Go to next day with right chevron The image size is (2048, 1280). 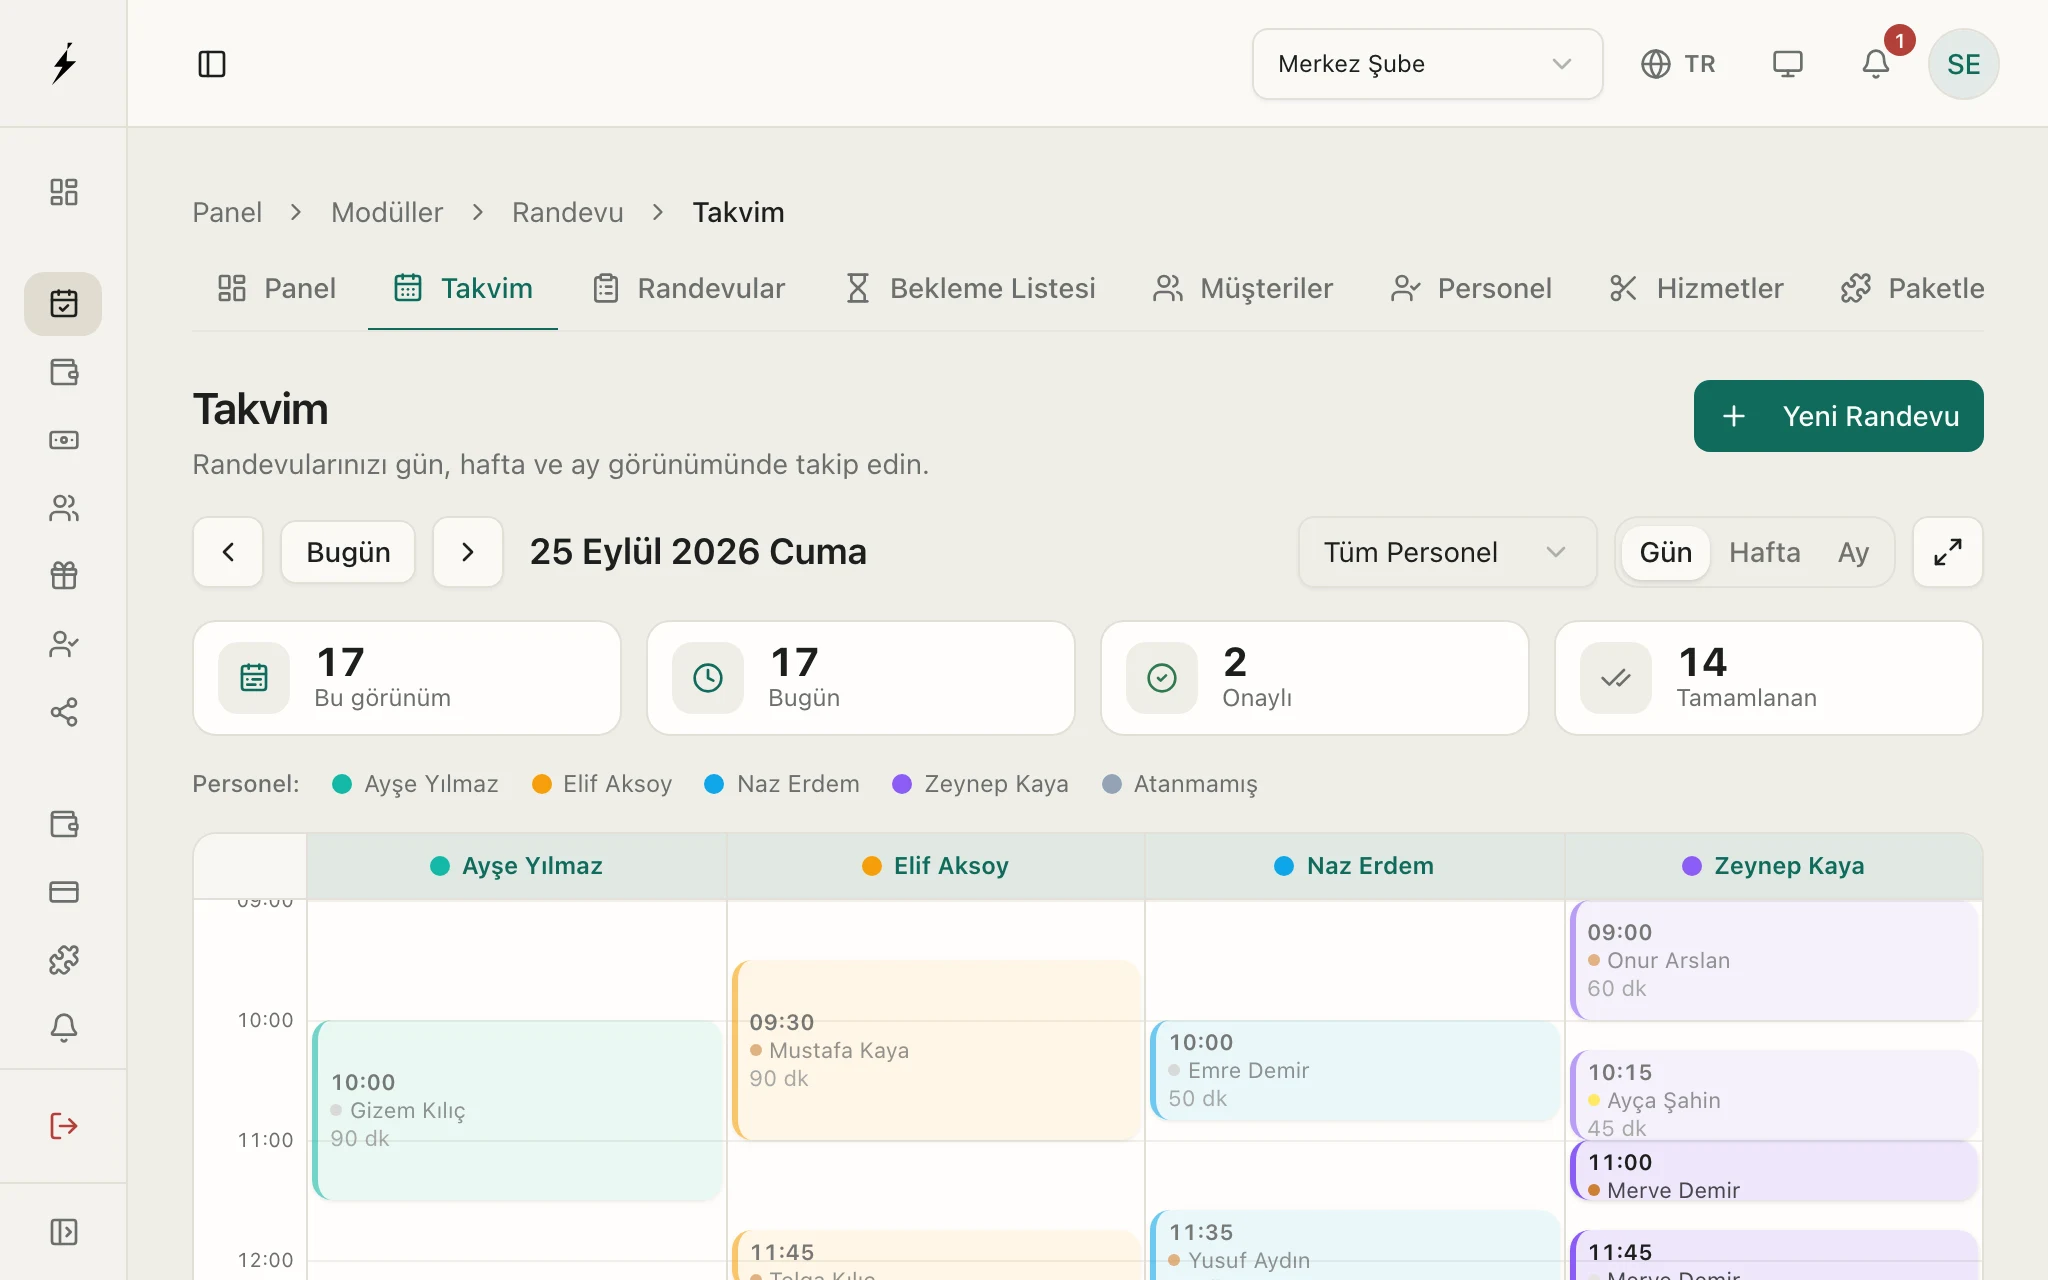pos(468,552)
